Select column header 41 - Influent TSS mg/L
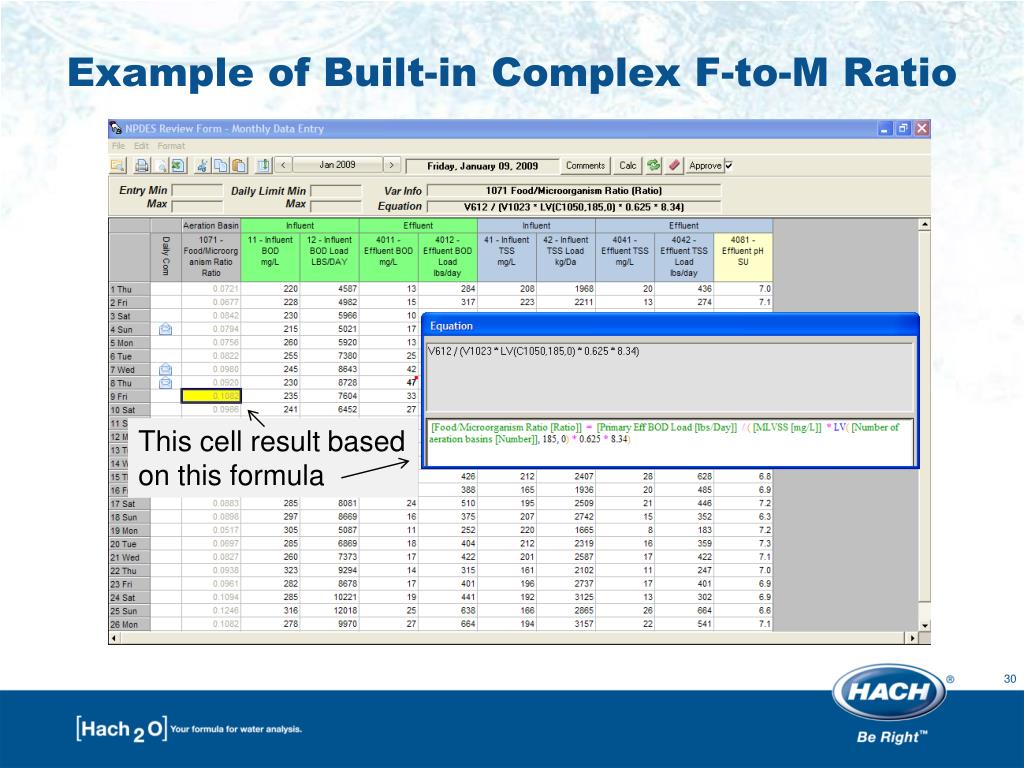Image resolution: width=1024 pixels, height=768 pixels. pos(507,257)
